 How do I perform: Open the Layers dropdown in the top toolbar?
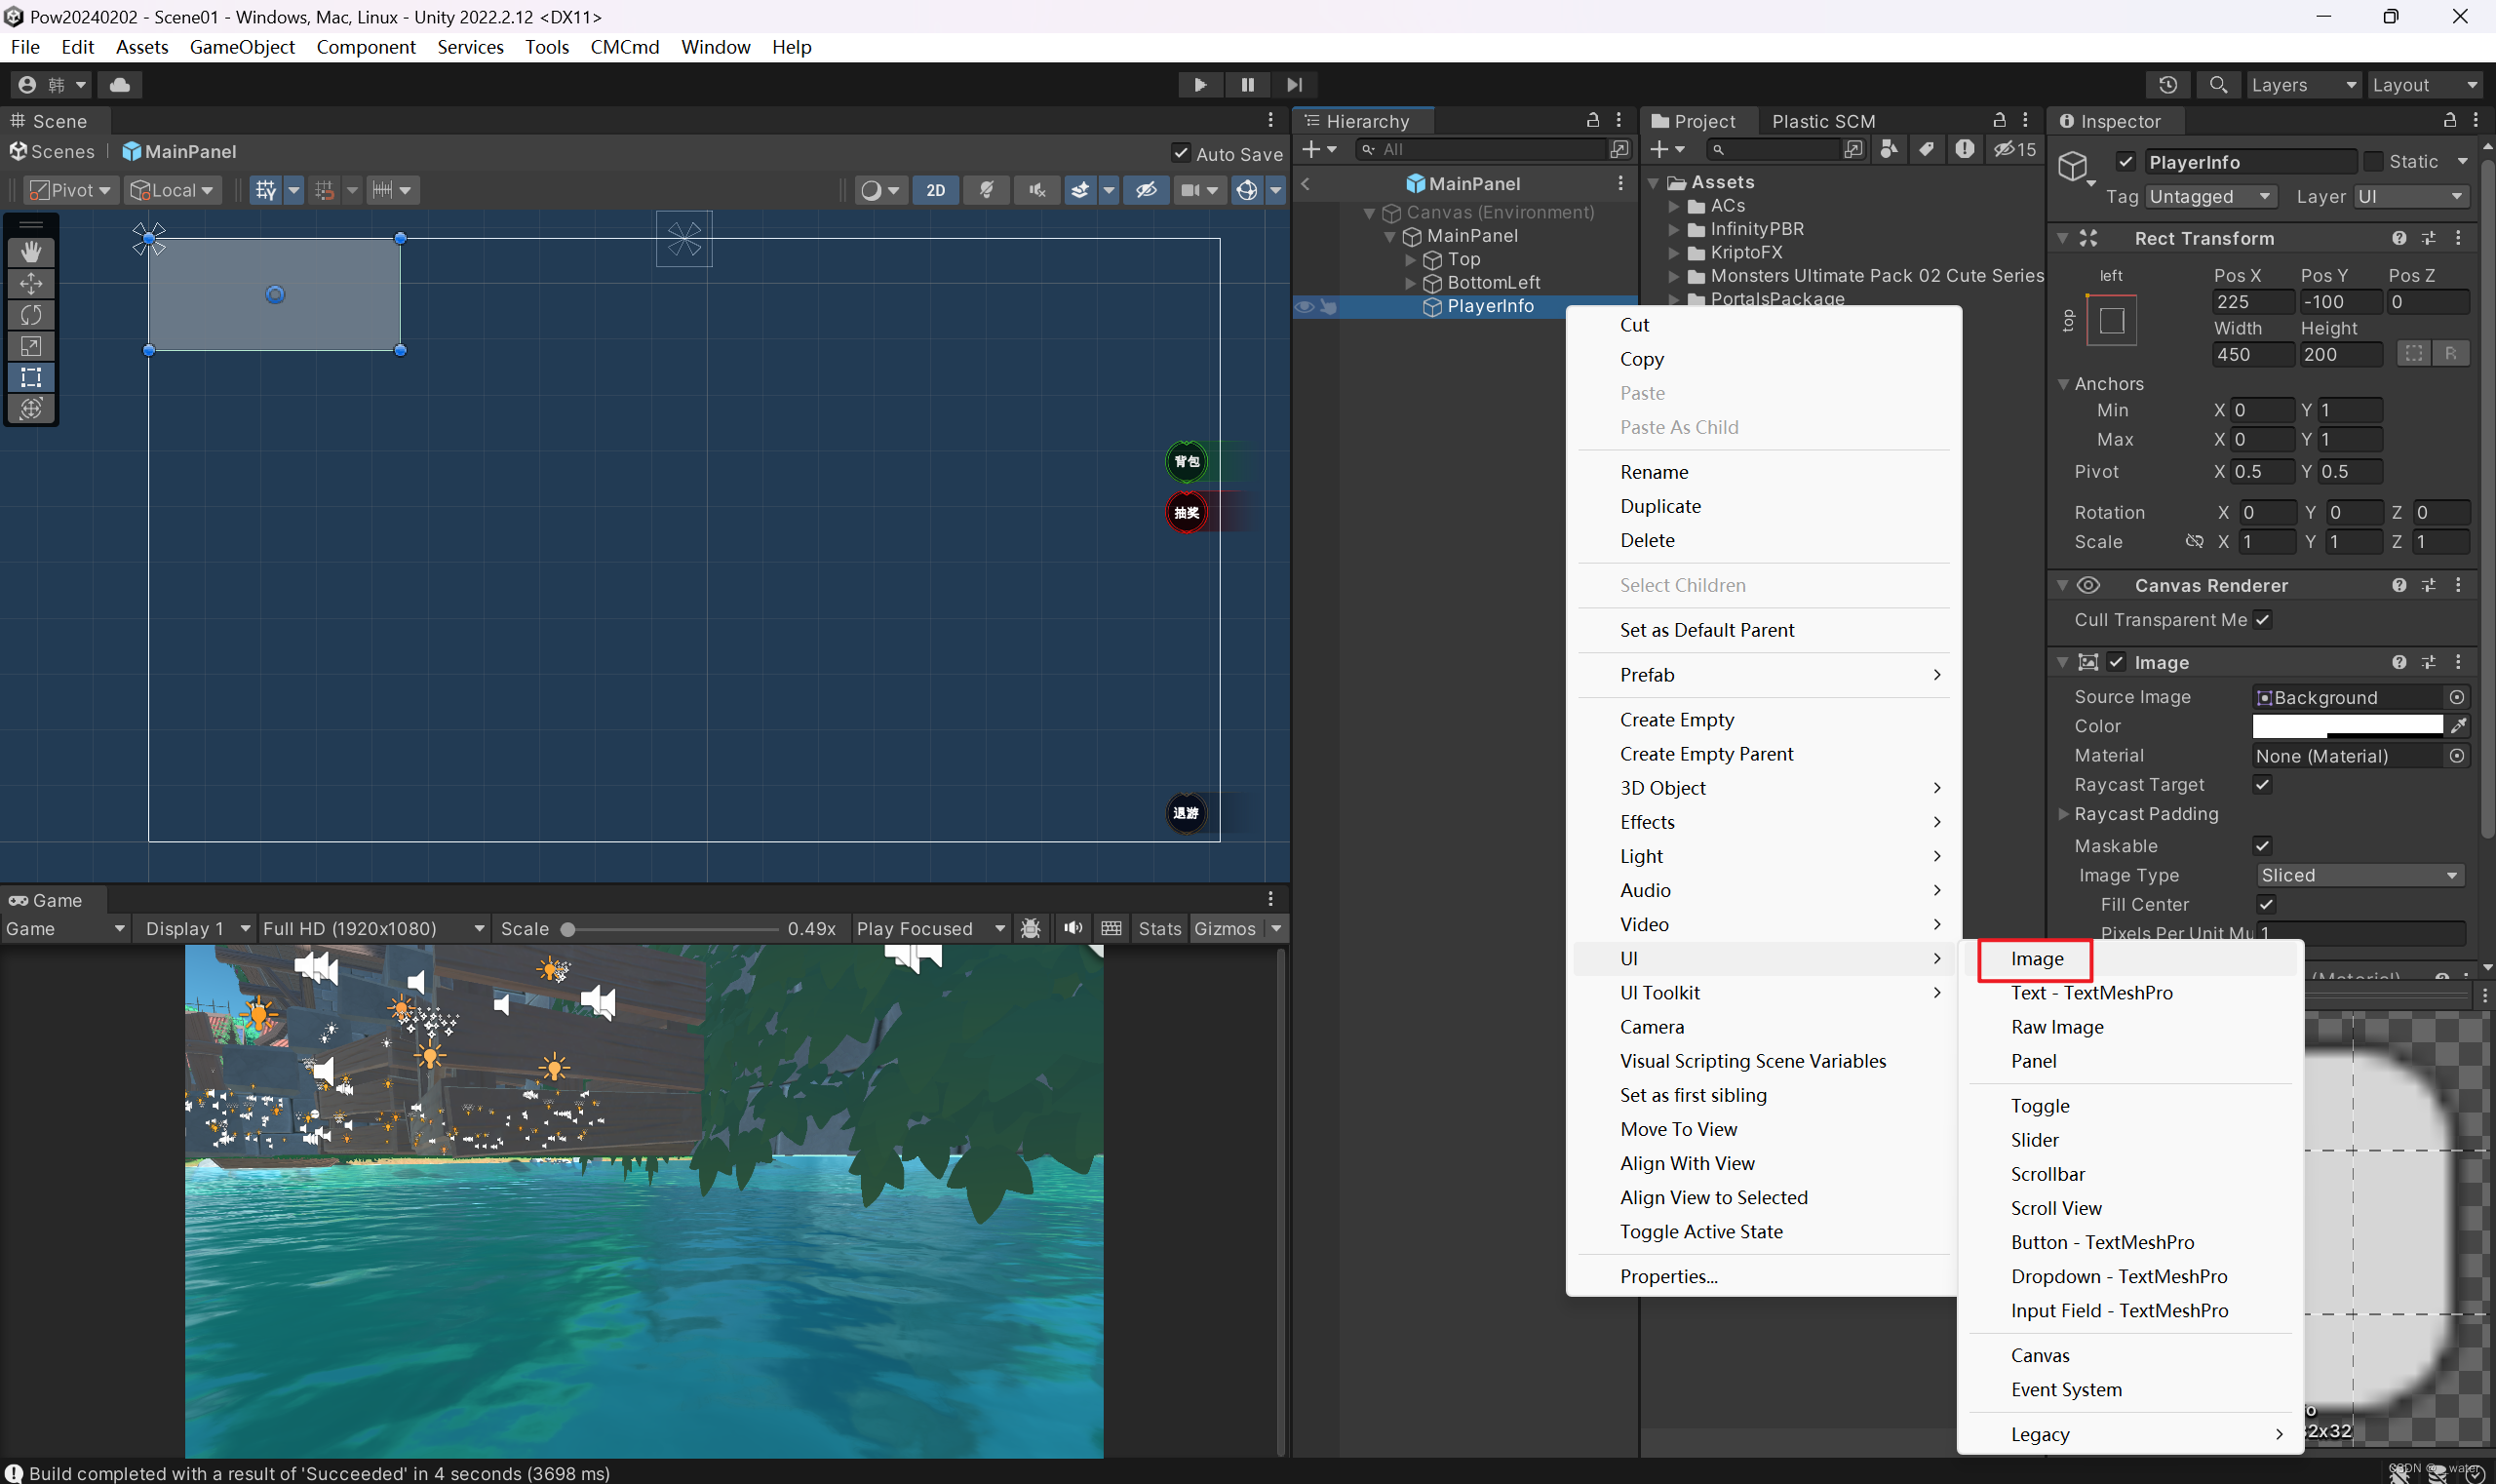2304,84
